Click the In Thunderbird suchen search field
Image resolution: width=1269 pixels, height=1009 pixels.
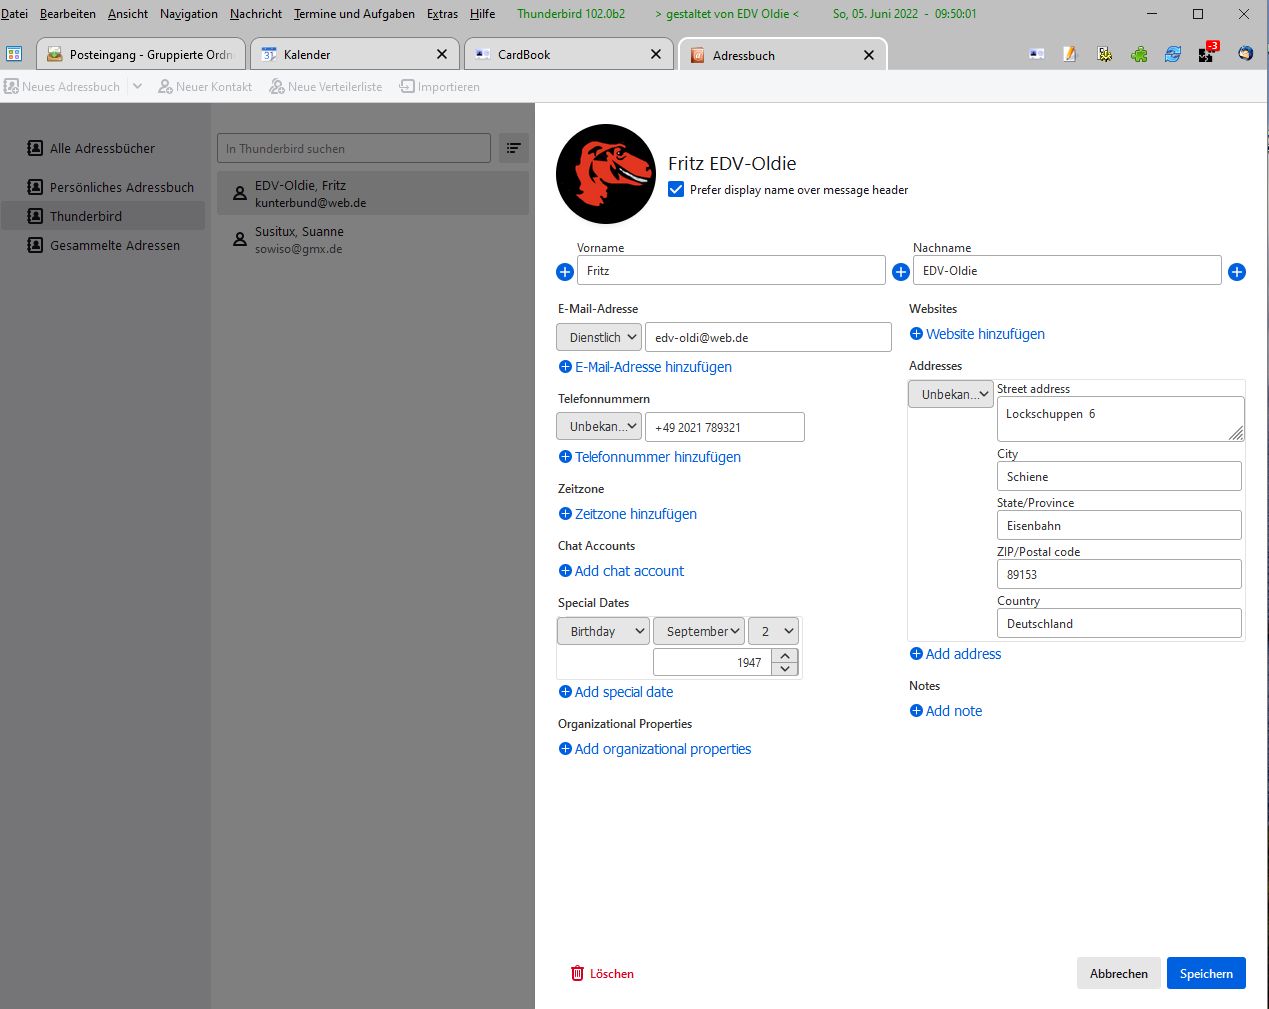click(x=354, y=148)
